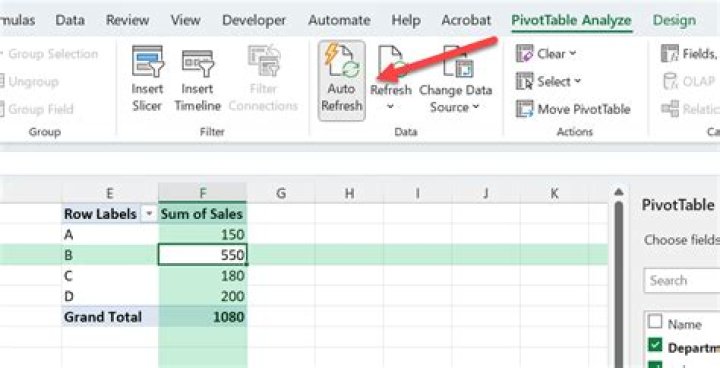Click the Auto Refresh button
Image resolution: width=720 pixels, height=368 pixels.
click(x=342, y=81)
